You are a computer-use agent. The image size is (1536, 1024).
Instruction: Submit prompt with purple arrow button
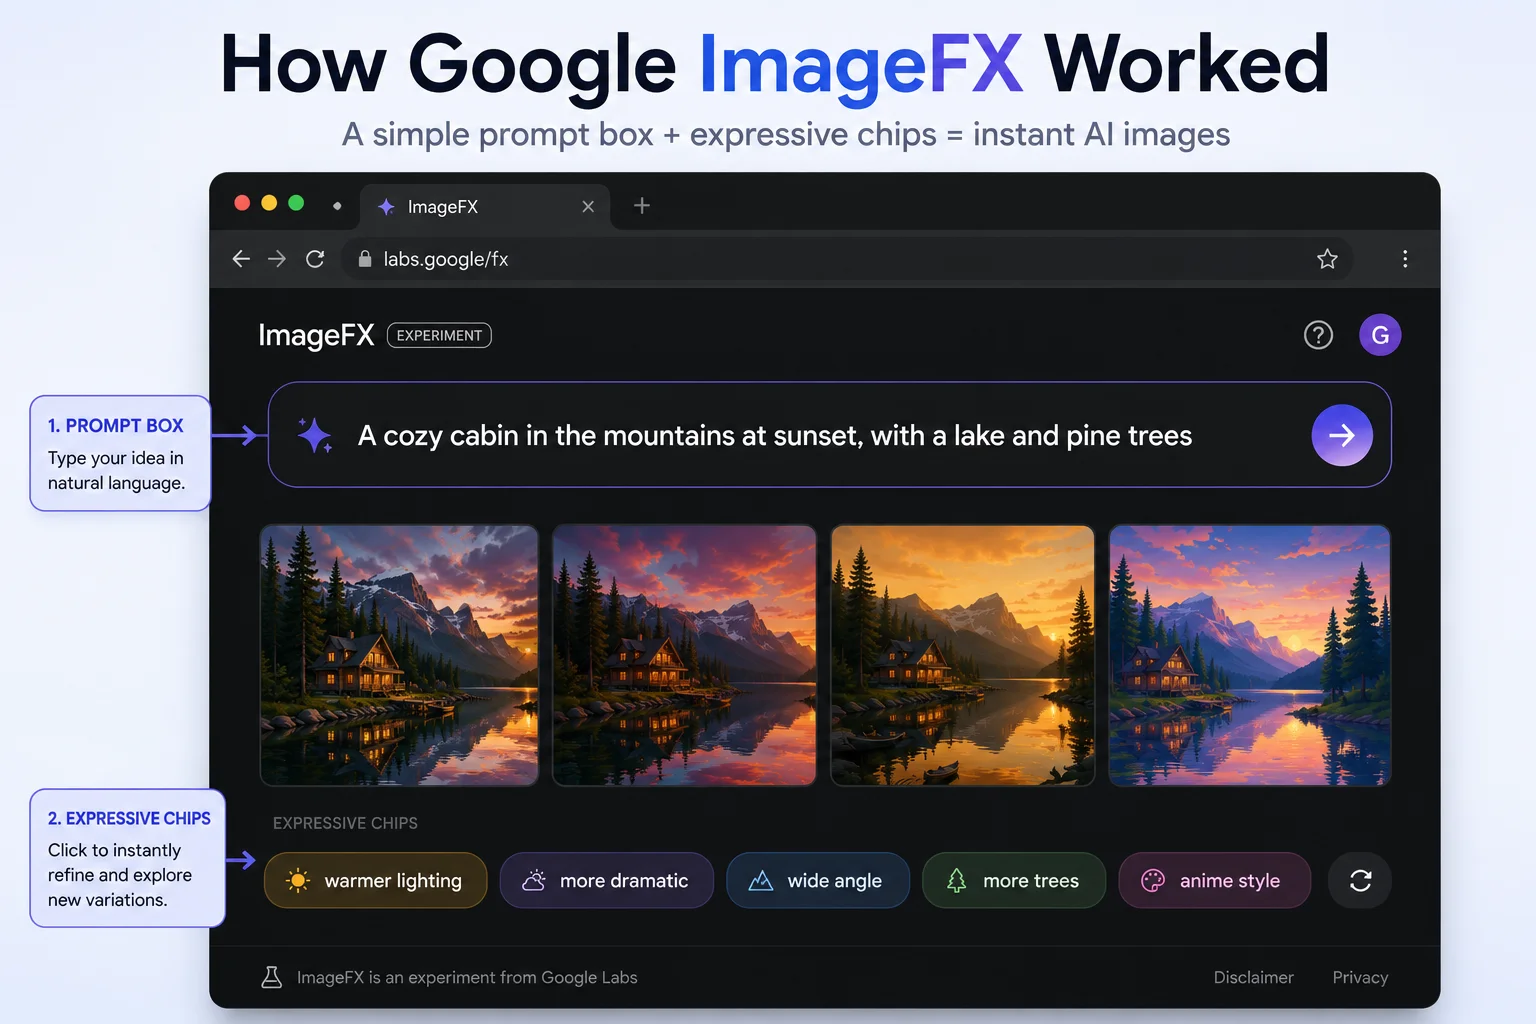(1342, 435)
